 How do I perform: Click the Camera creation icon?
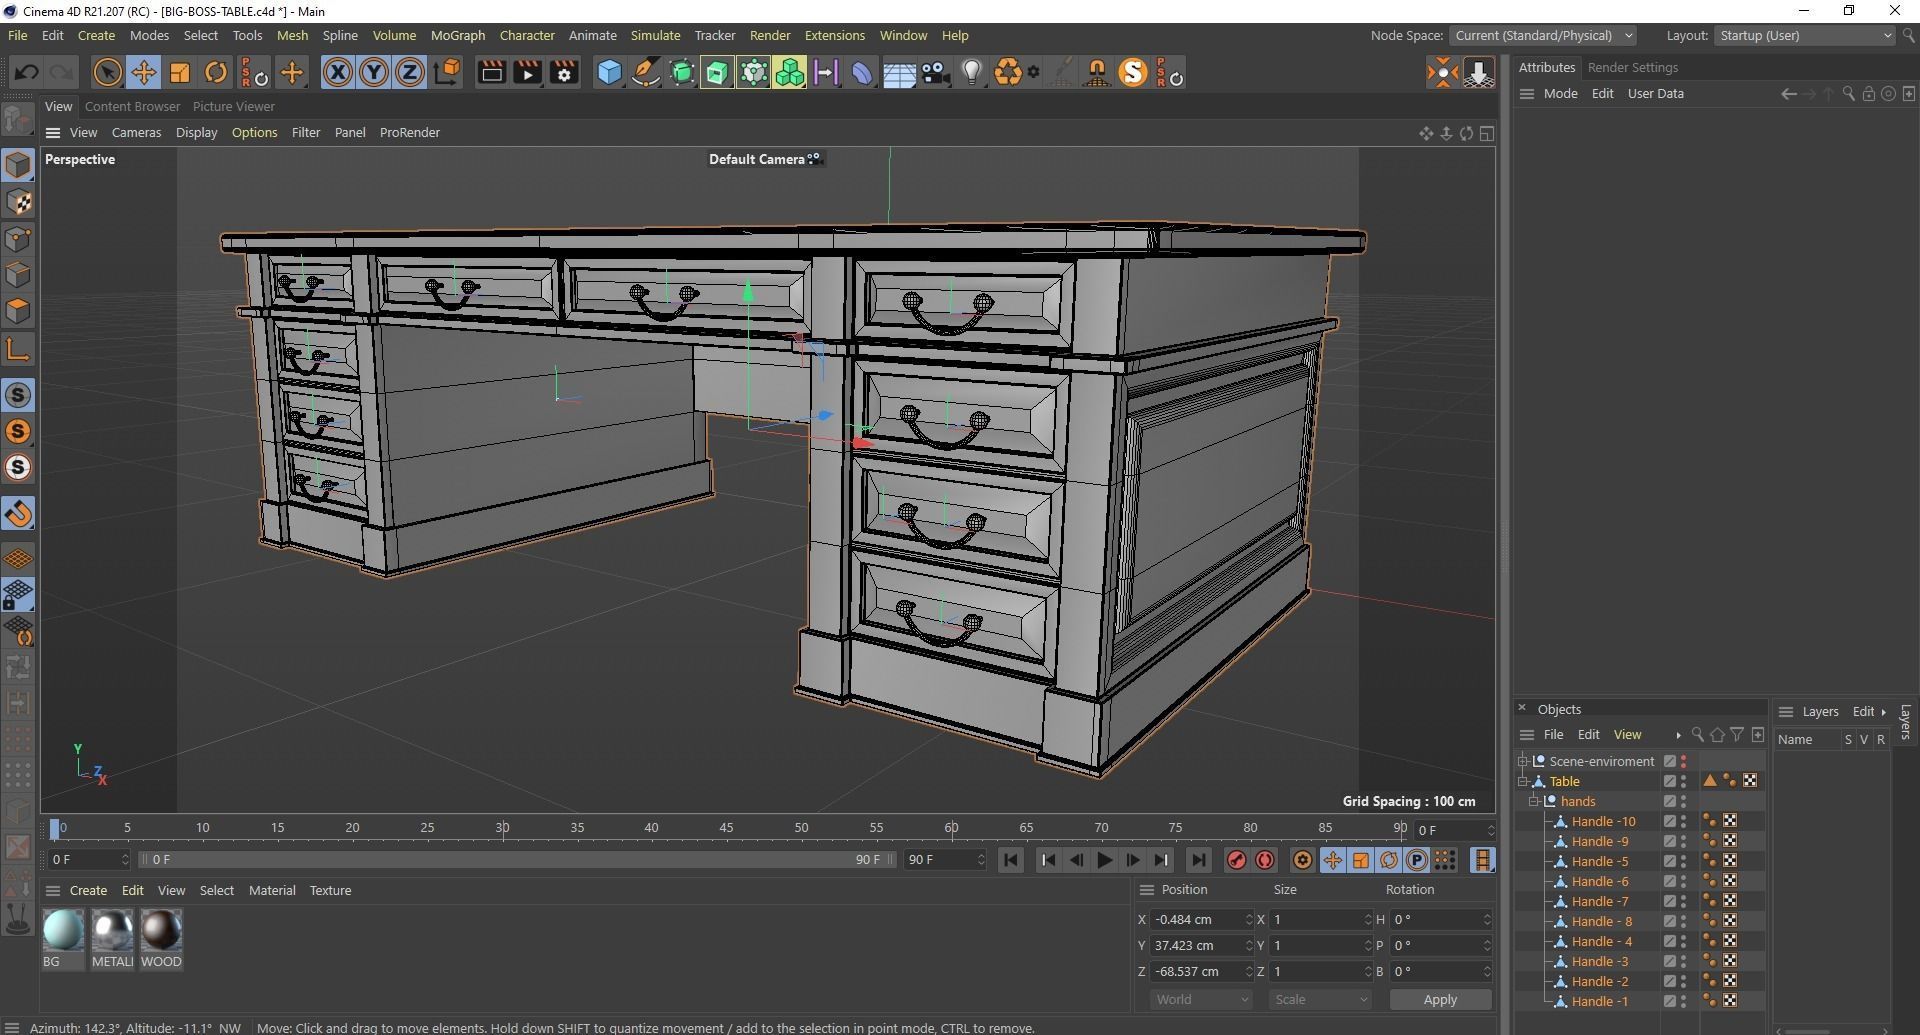tap(935, 72)
